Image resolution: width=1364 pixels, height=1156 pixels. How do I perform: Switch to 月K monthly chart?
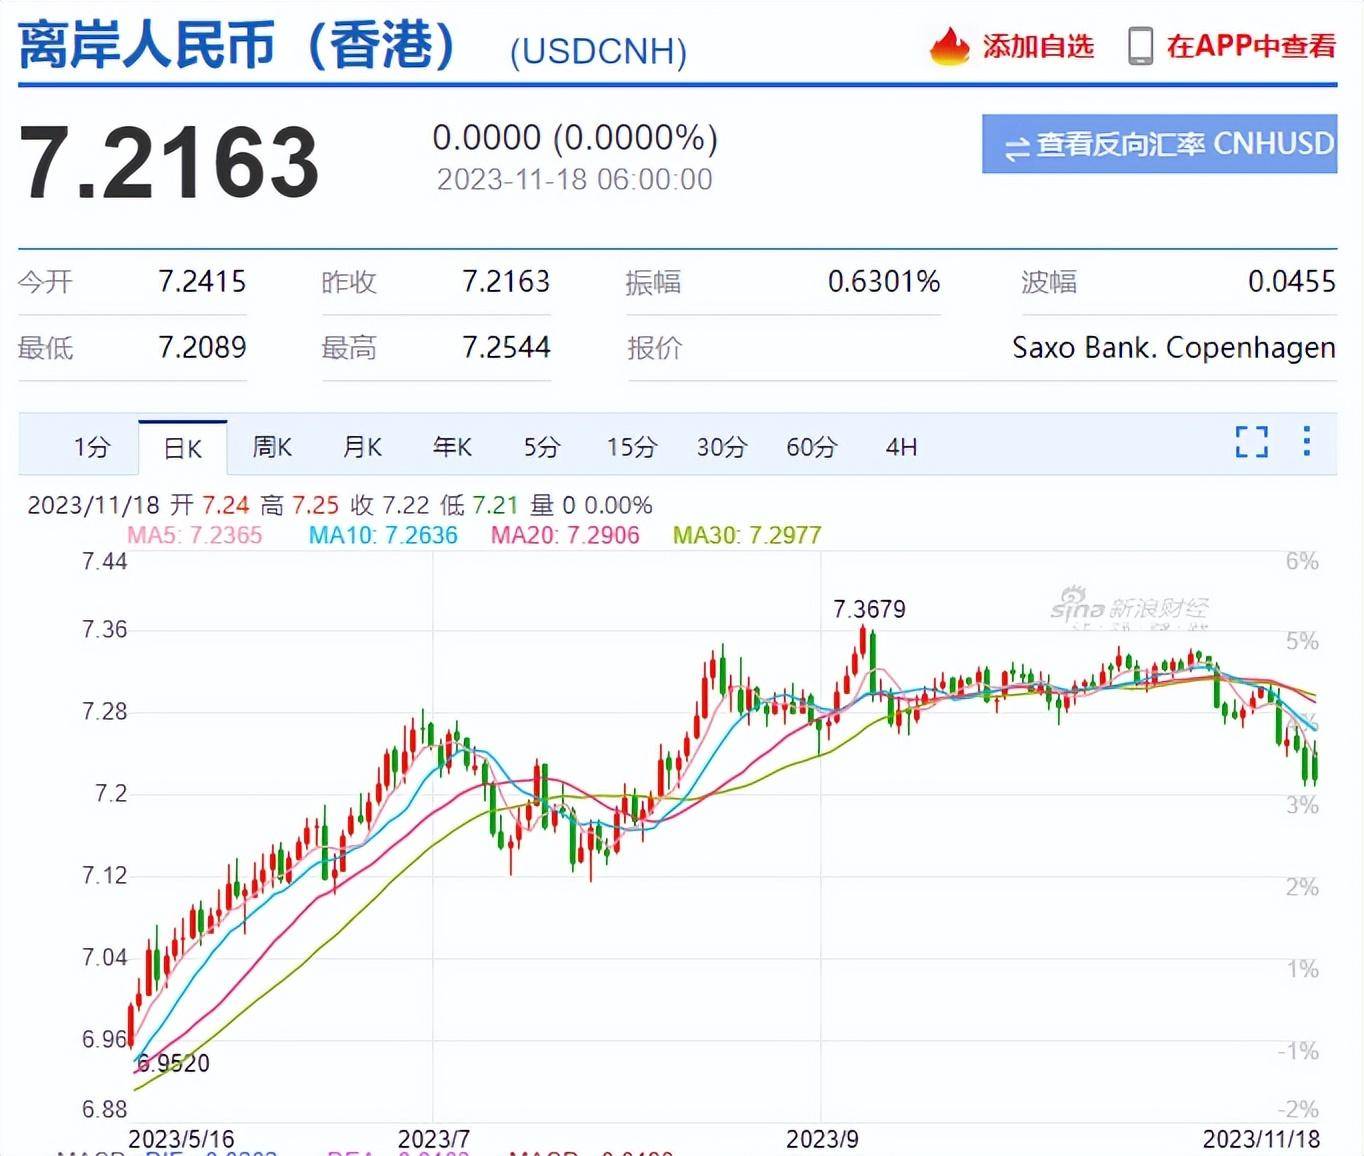pos(362,447)
